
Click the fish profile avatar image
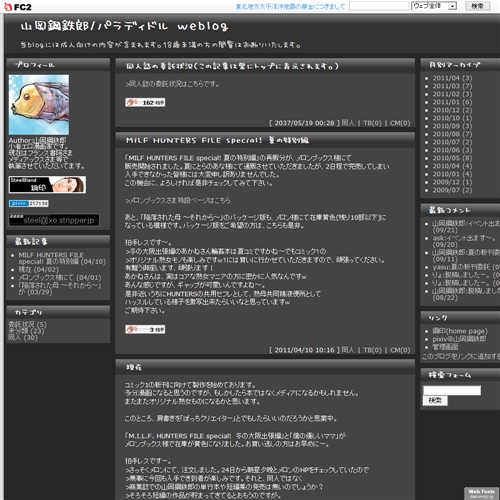[x=39, y=105]
